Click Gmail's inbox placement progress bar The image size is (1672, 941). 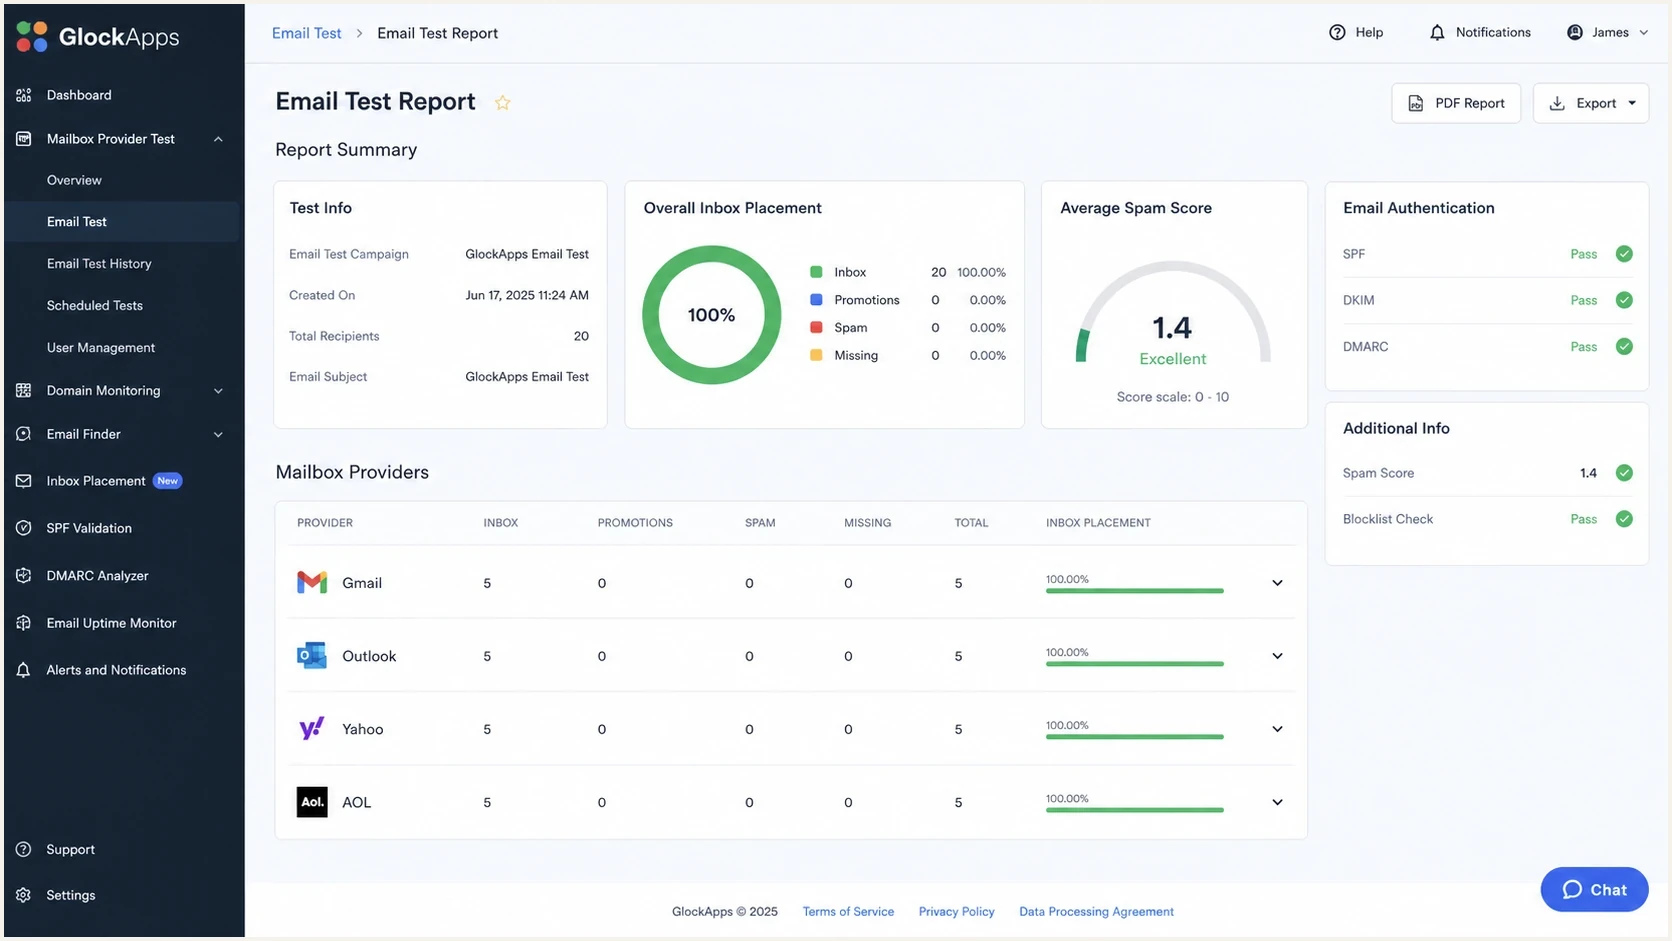1134,591
